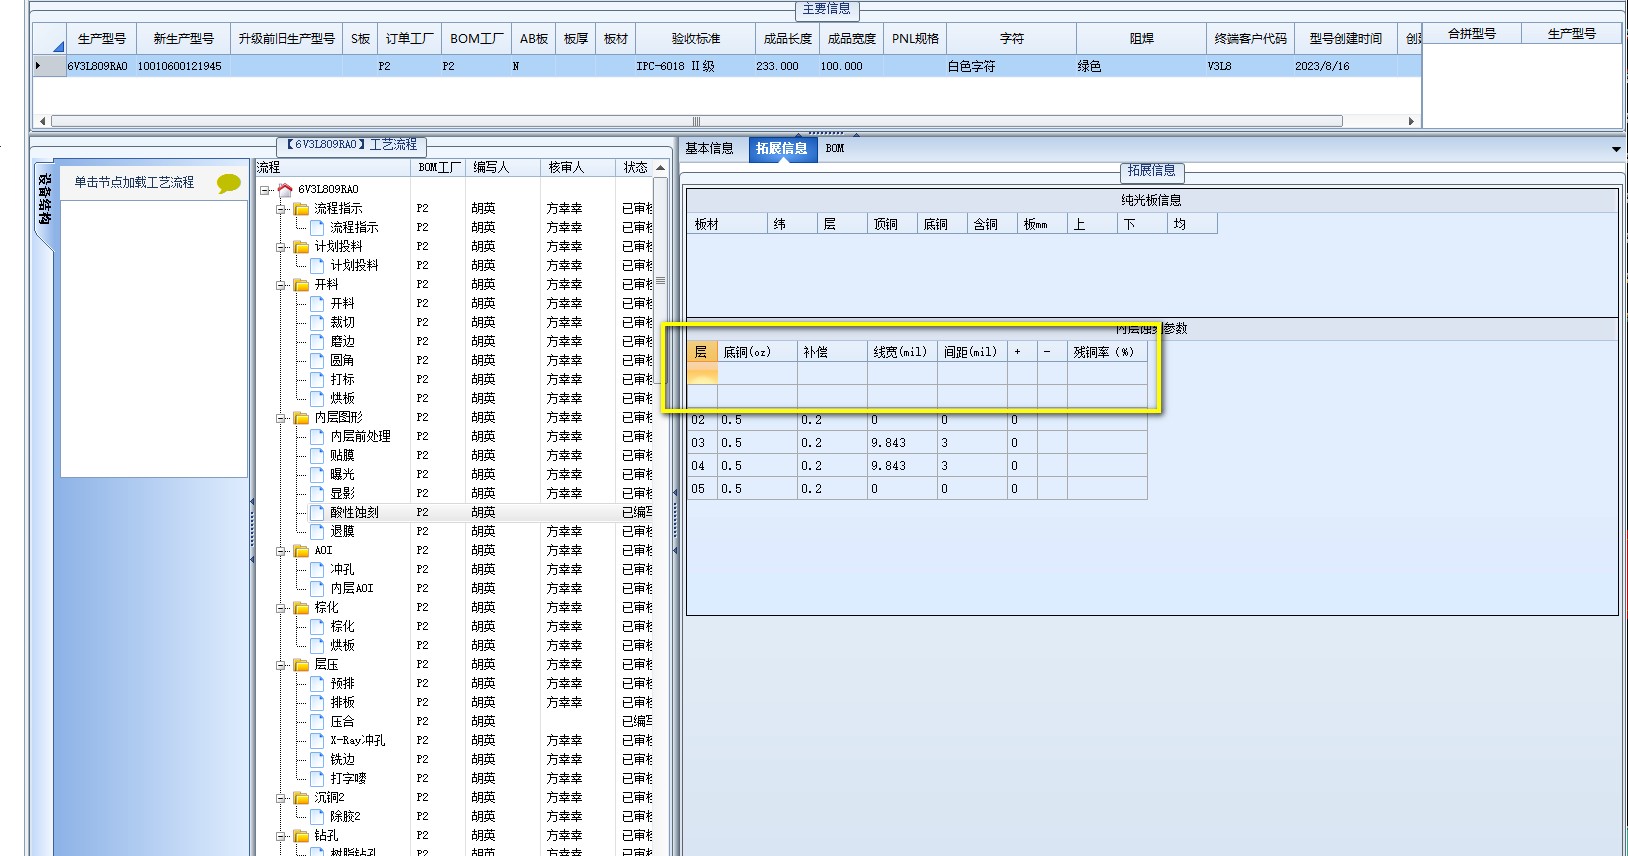Sort by 生产型号 column header in main grid

click(102, 38)
